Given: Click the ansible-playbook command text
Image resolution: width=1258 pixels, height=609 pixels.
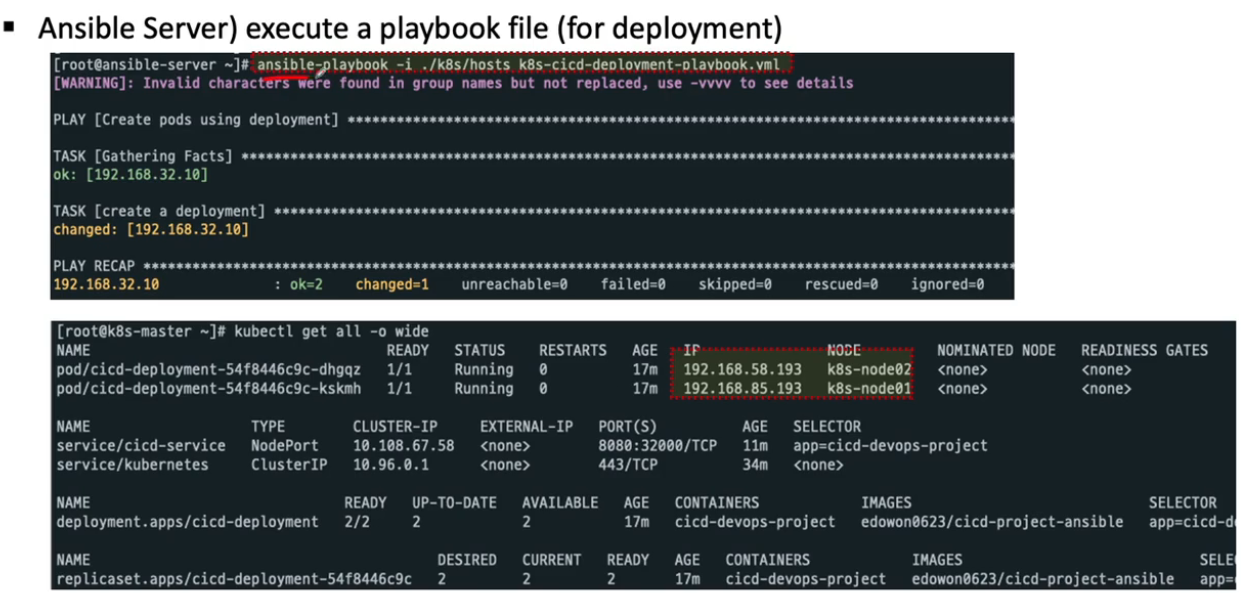Looking at the screenshot, I should click(519, 64).
